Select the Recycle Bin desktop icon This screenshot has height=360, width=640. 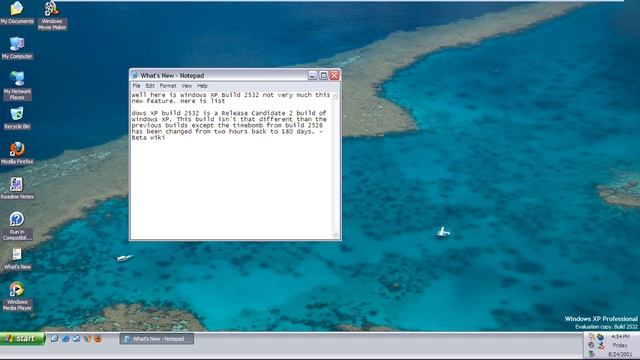click(x=17, y=118)
